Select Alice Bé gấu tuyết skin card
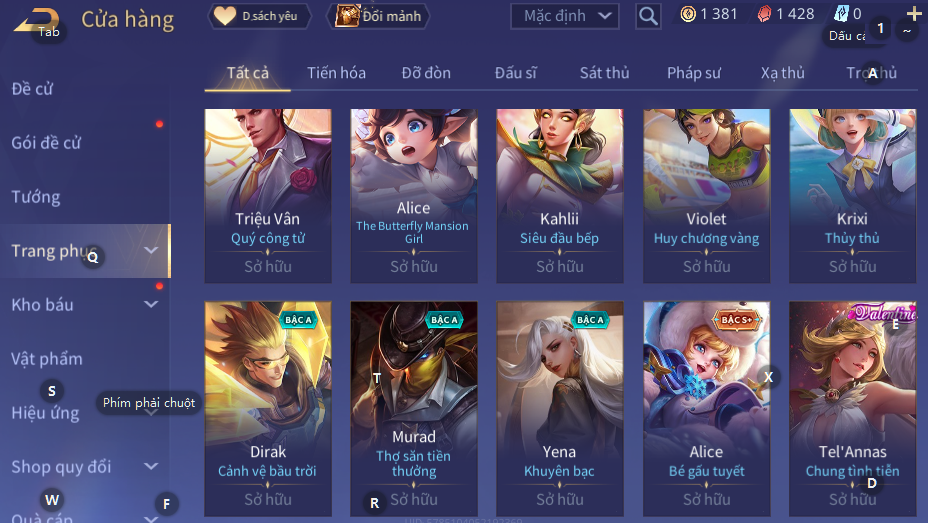 (x=707, y=409)
